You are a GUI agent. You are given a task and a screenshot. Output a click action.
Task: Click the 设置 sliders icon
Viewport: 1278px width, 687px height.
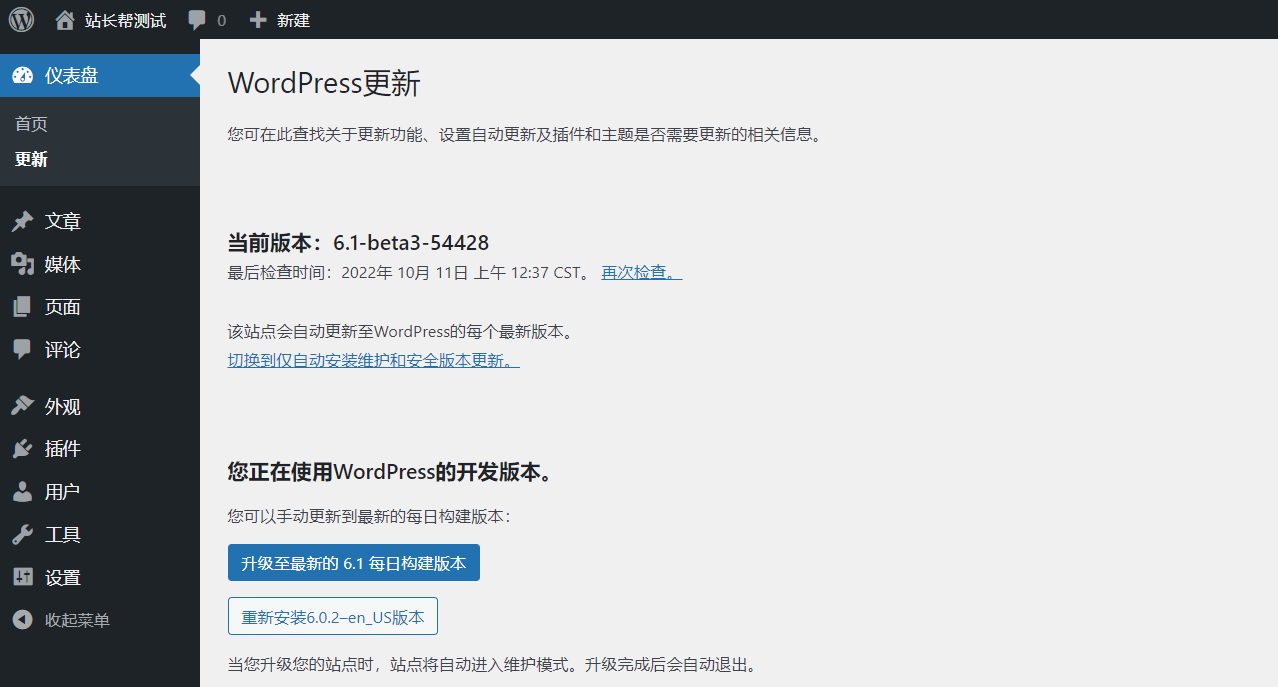pyautogui.click(x=22, y=578)
